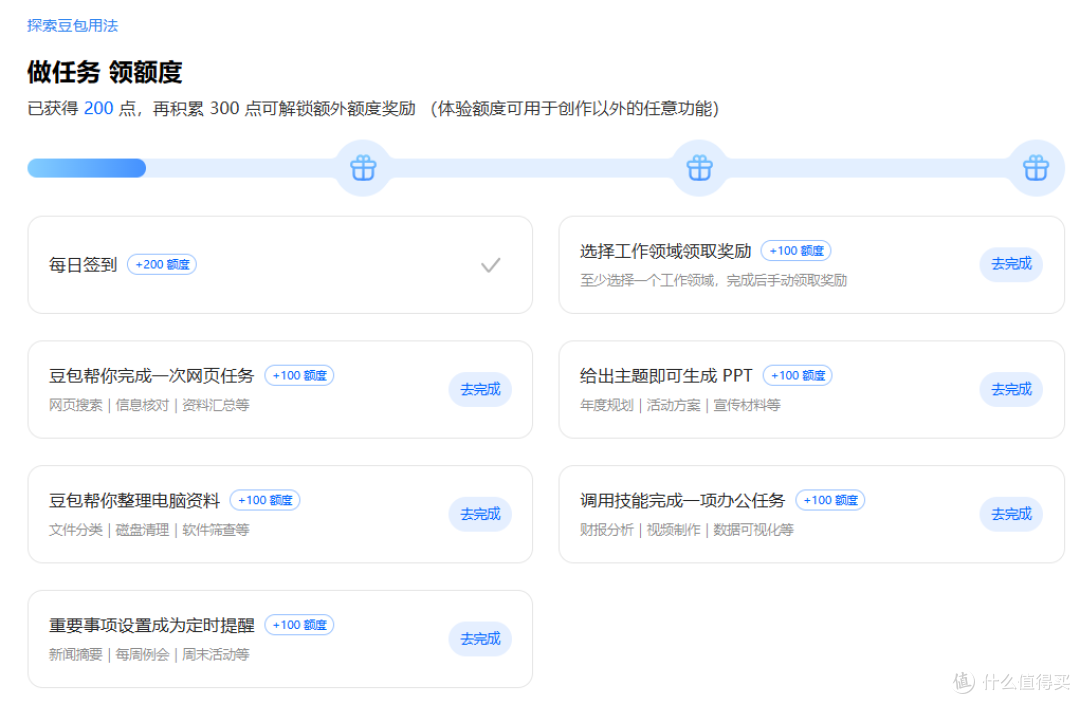1080x704 pixels.
Task: Click the 每日签到 task title
Action: [83, 265]
